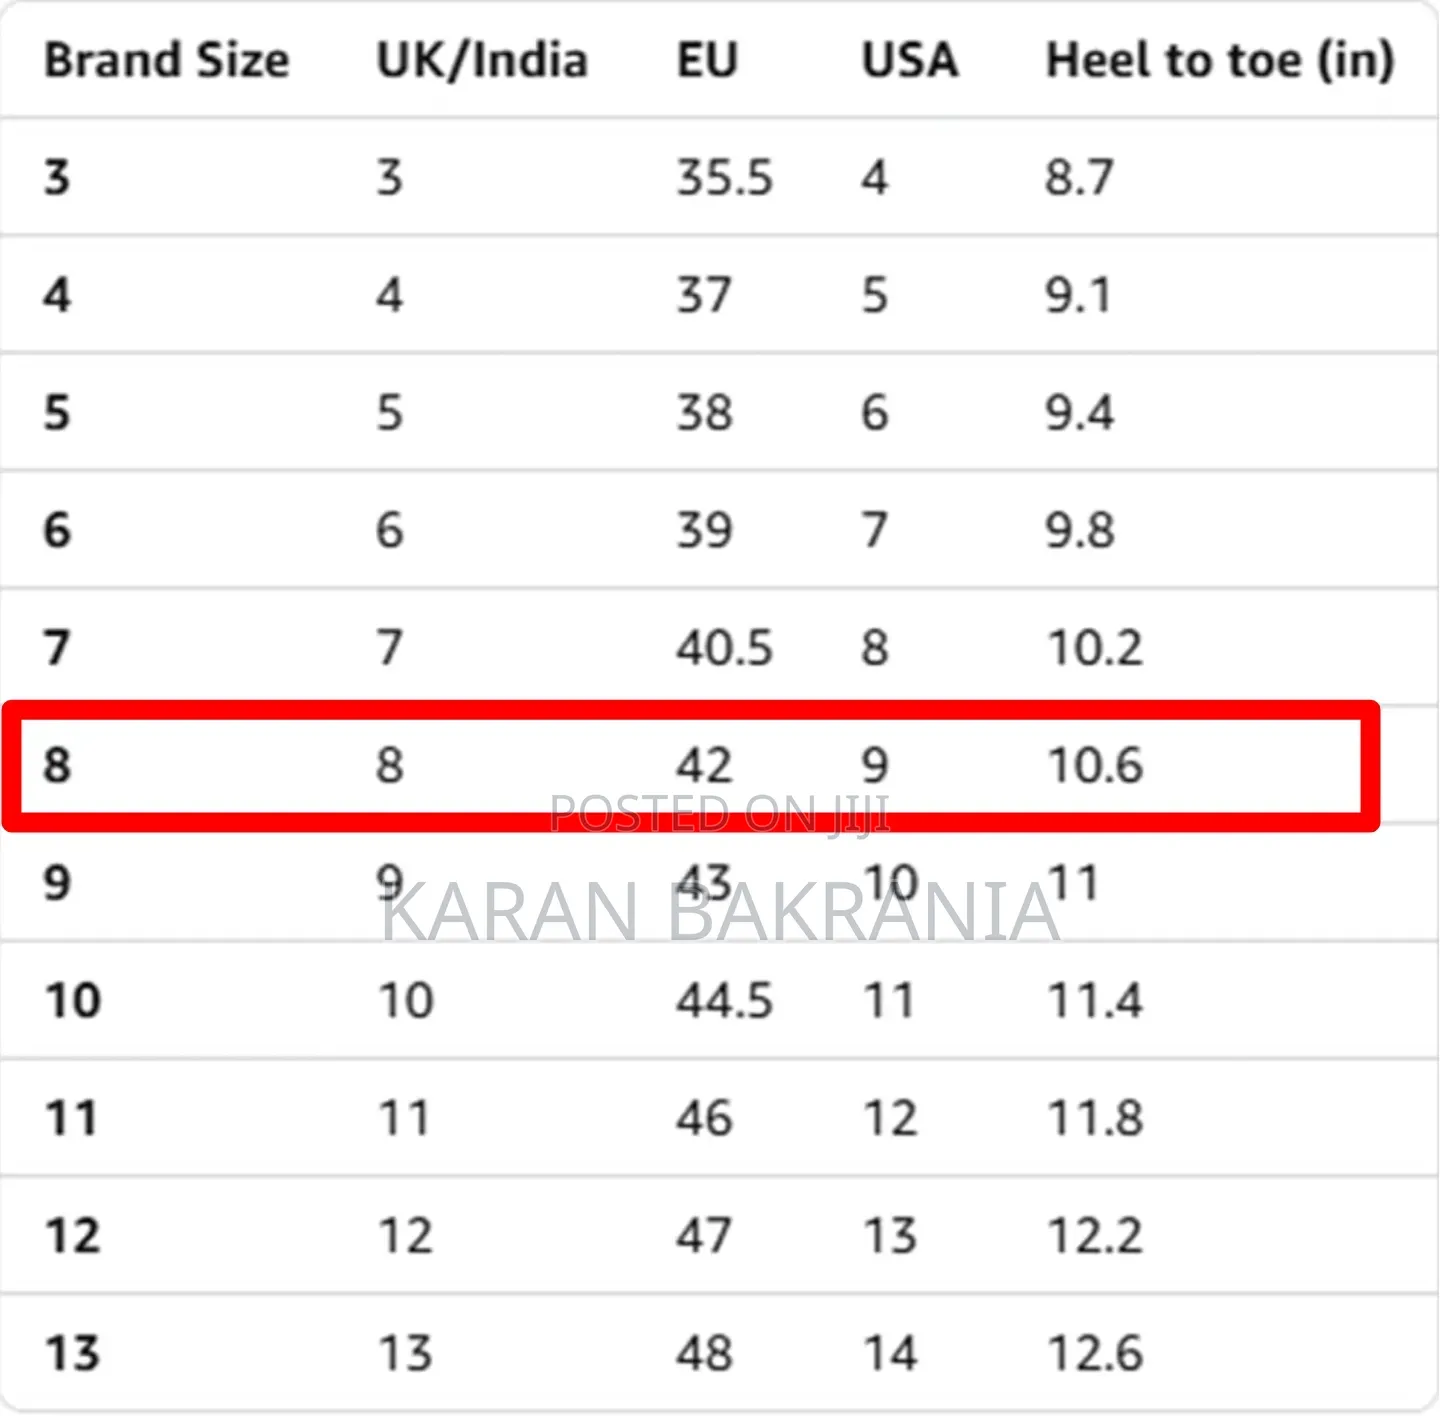The image size is (1440, 1416).
Task: Select highlighted heel to toe 10.6
Action: [x=1094, y=765]
